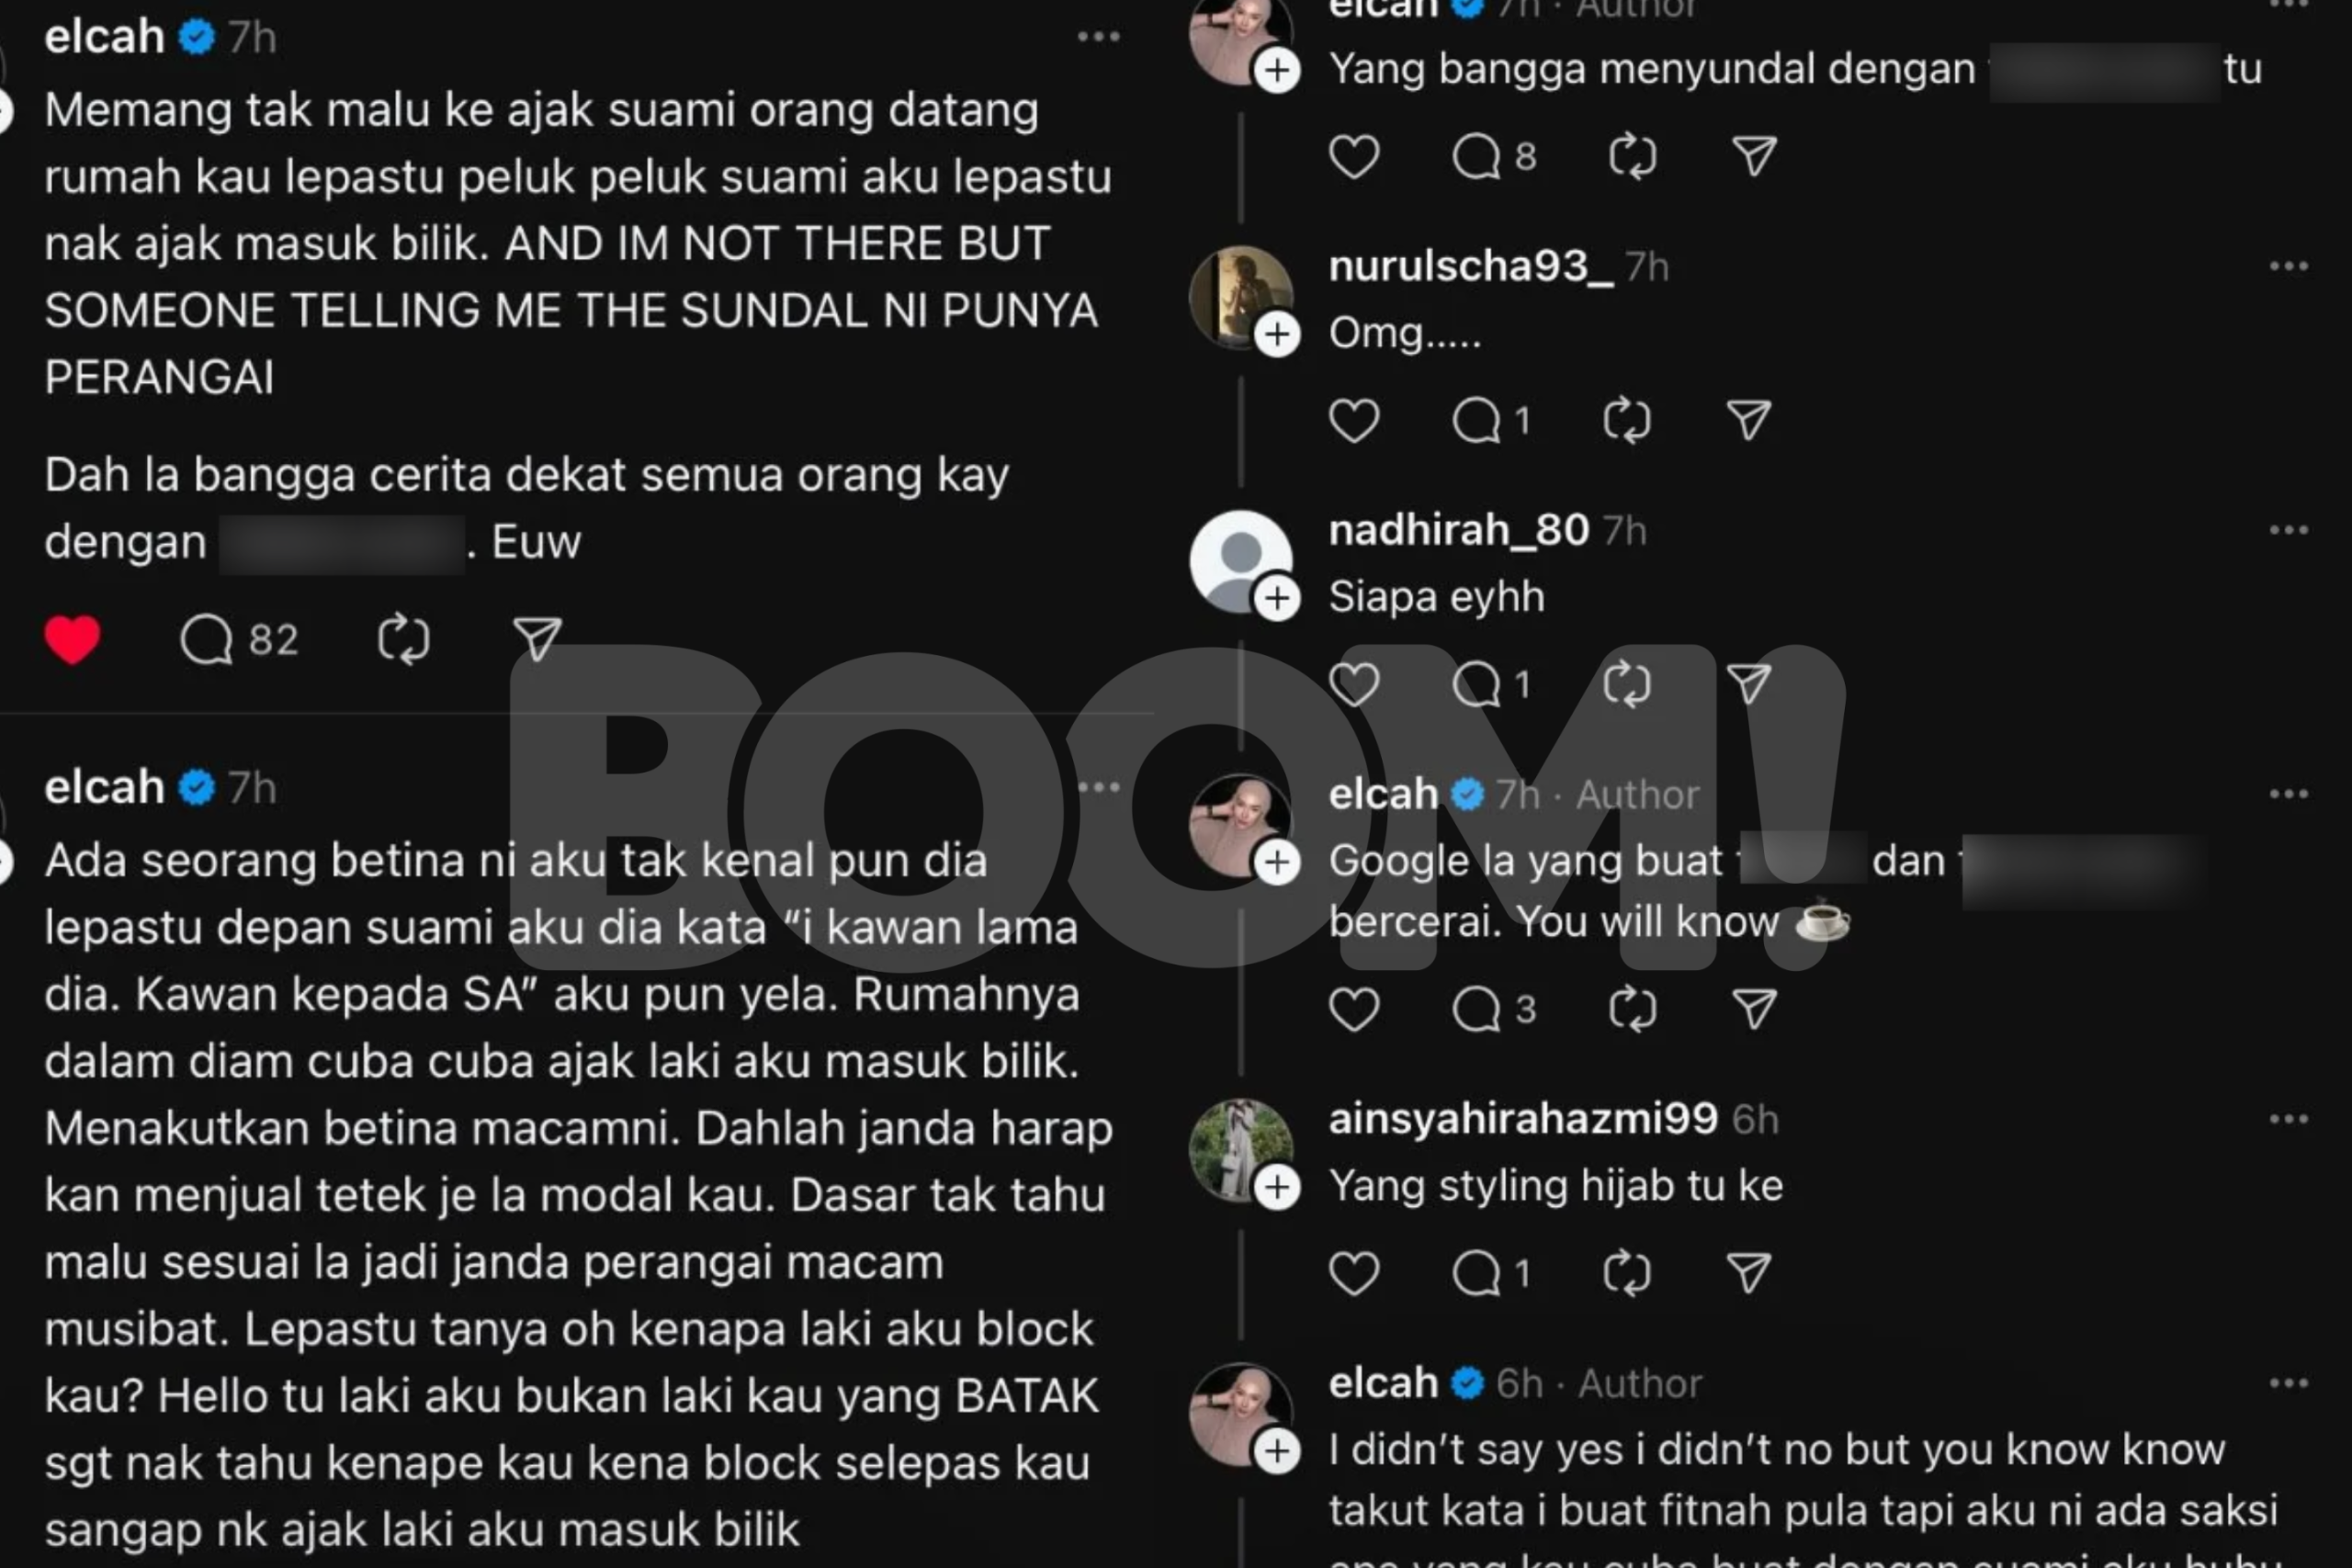
Task: View nurulscha93_'s profile picture
Action: [x=1240, y=296]
